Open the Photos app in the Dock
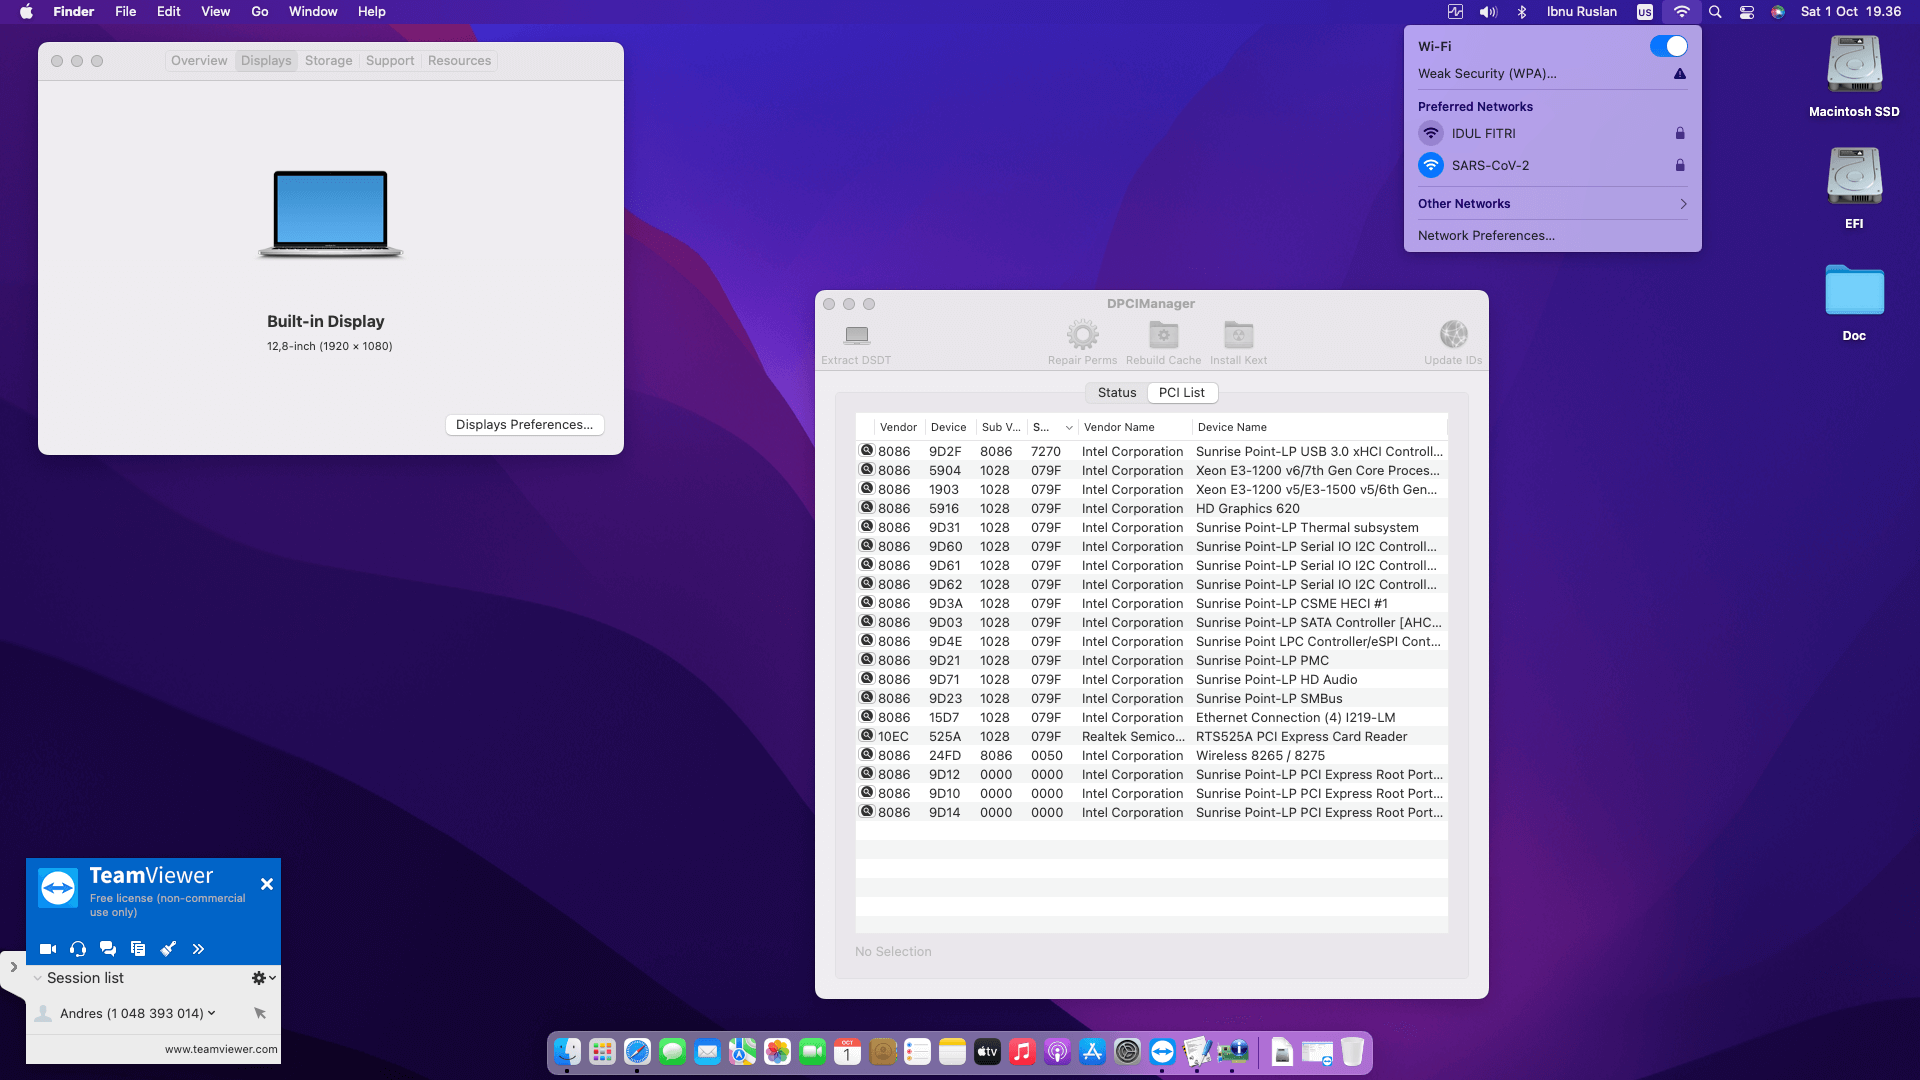Viewport: 1920px width, 1080px height. tap(777, 1052)
